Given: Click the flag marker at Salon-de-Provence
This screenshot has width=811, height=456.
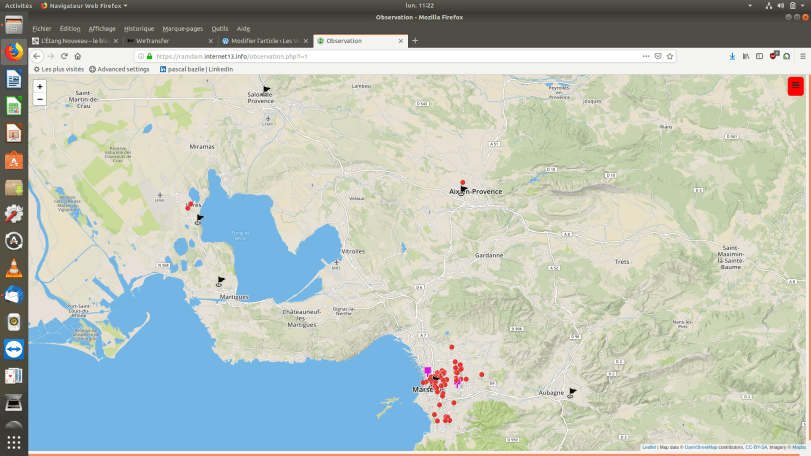Looking at the screenshot, I should click(x=267, y=89).
